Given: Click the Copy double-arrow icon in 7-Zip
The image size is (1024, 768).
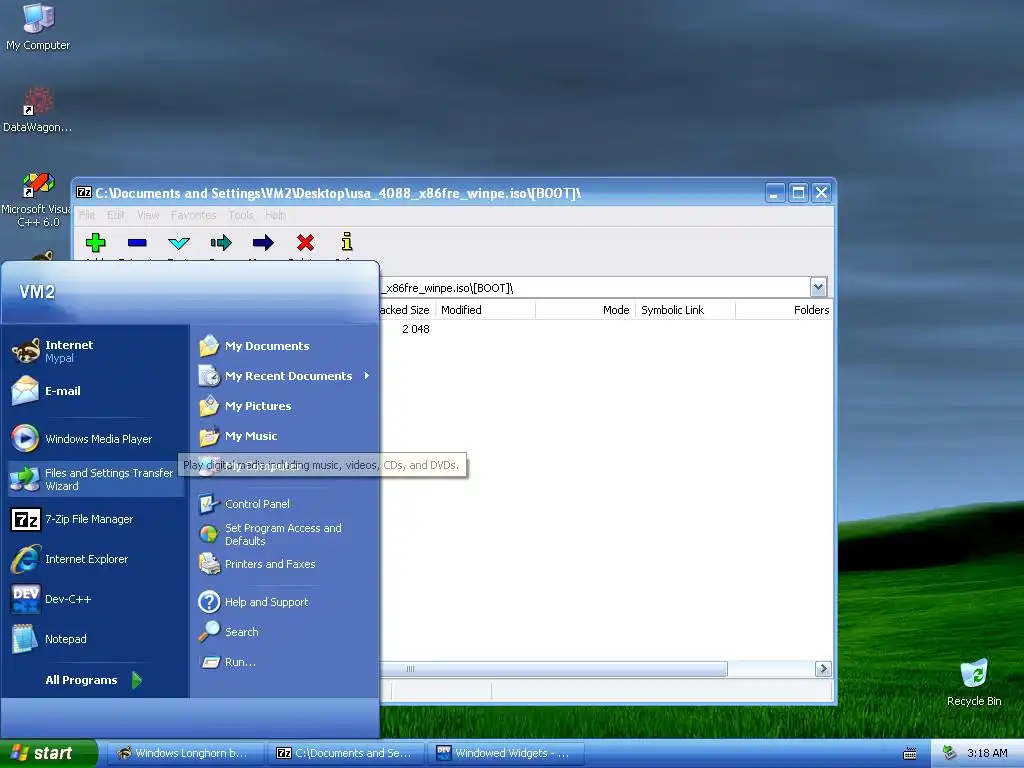Looking at the screenshot, I should (x=221, y=243).
